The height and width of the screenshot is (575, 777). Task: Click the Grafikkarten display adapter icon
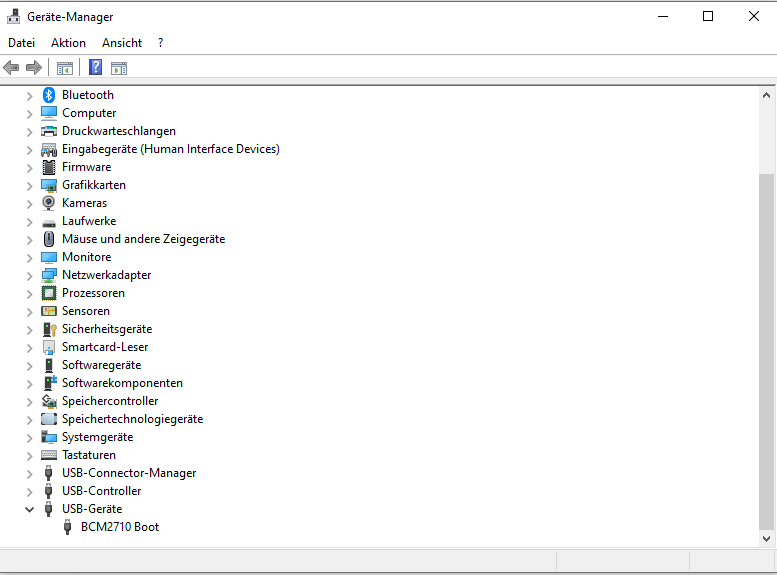[49, 185]
